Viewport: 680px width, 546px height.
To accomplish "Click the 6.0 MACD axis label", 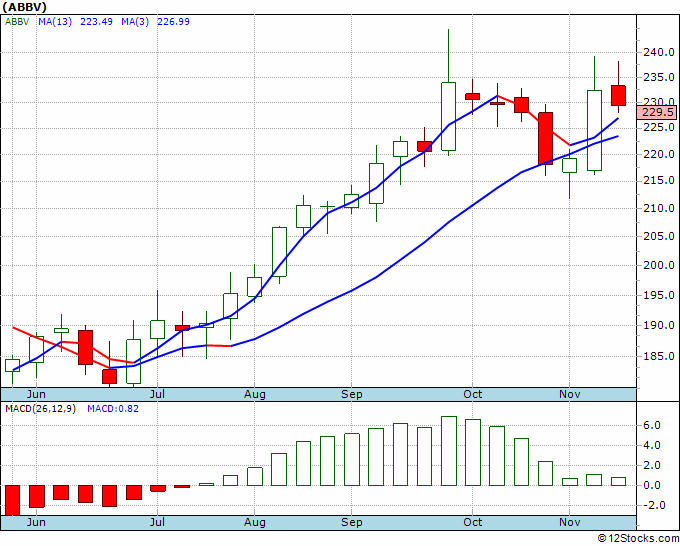I will 652,425.
